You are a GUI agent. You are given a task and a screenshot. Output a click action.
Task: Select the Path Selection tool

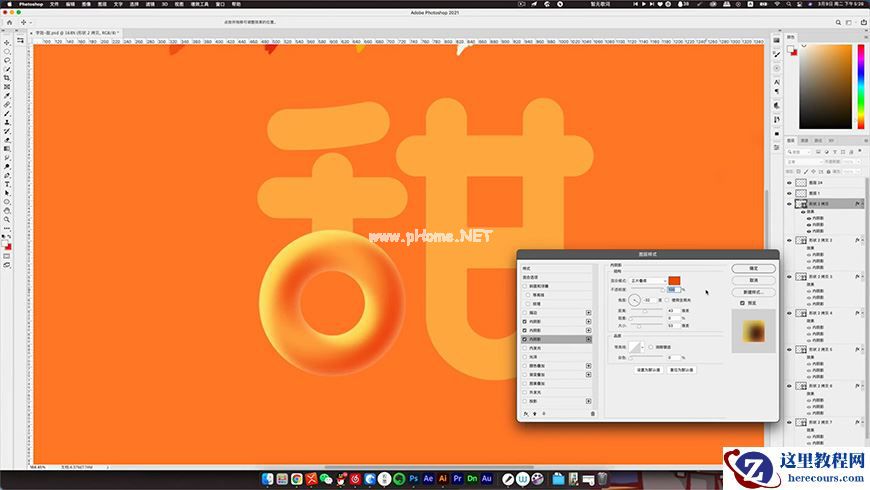pyautogui.click(x=7, y=193)
